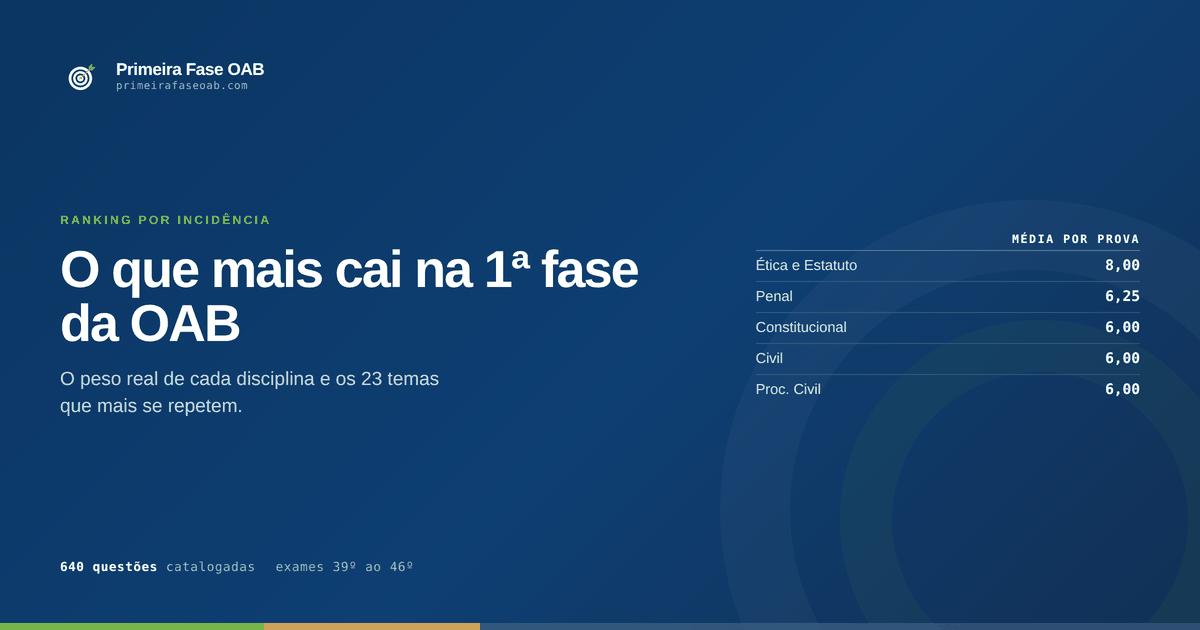The image size is (1200, 630).
Task: Select the "RANKING POR INCIDÊNCIA" label
Action: pyautogui.click(x=165, y=220)
